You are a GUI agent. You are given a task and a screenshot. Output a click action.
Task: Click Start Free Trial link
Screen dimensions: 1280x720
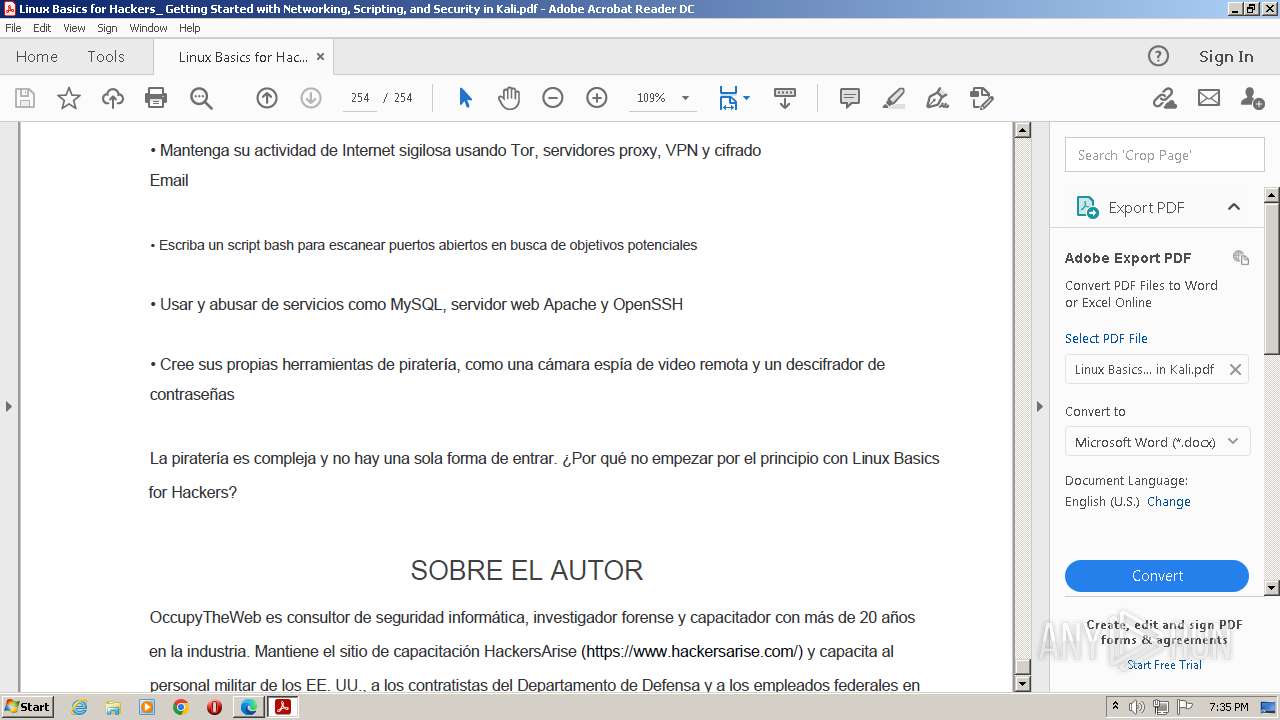pos(1164,665)
